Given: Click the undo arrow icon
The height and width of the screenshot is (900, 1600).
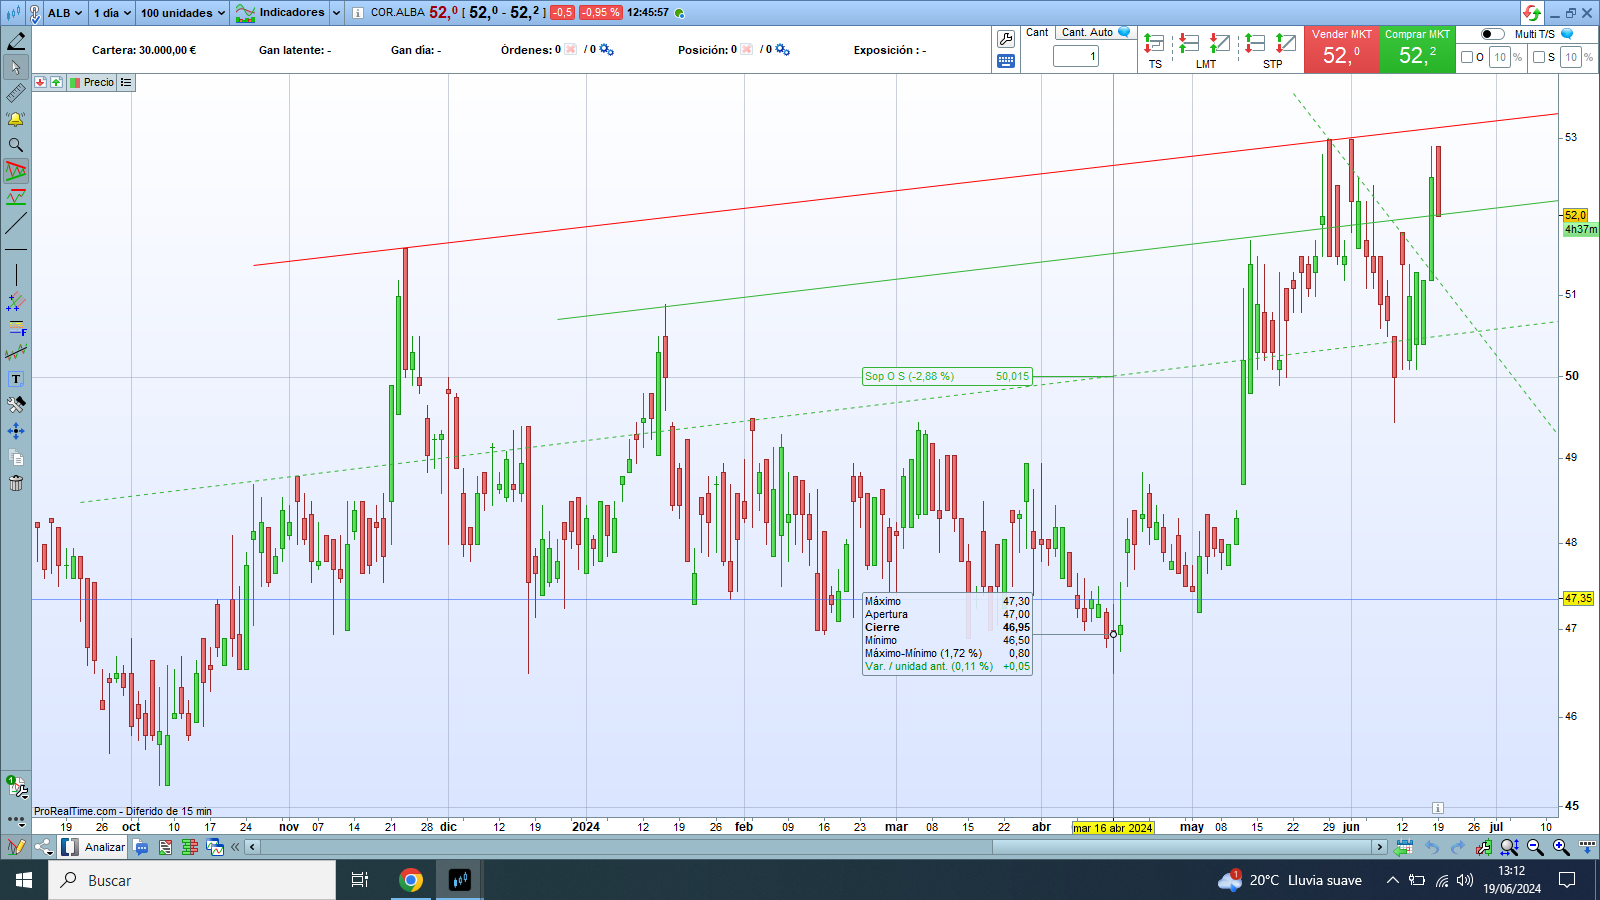Looking at the screenshot, I should click(x=1432, y=847).
